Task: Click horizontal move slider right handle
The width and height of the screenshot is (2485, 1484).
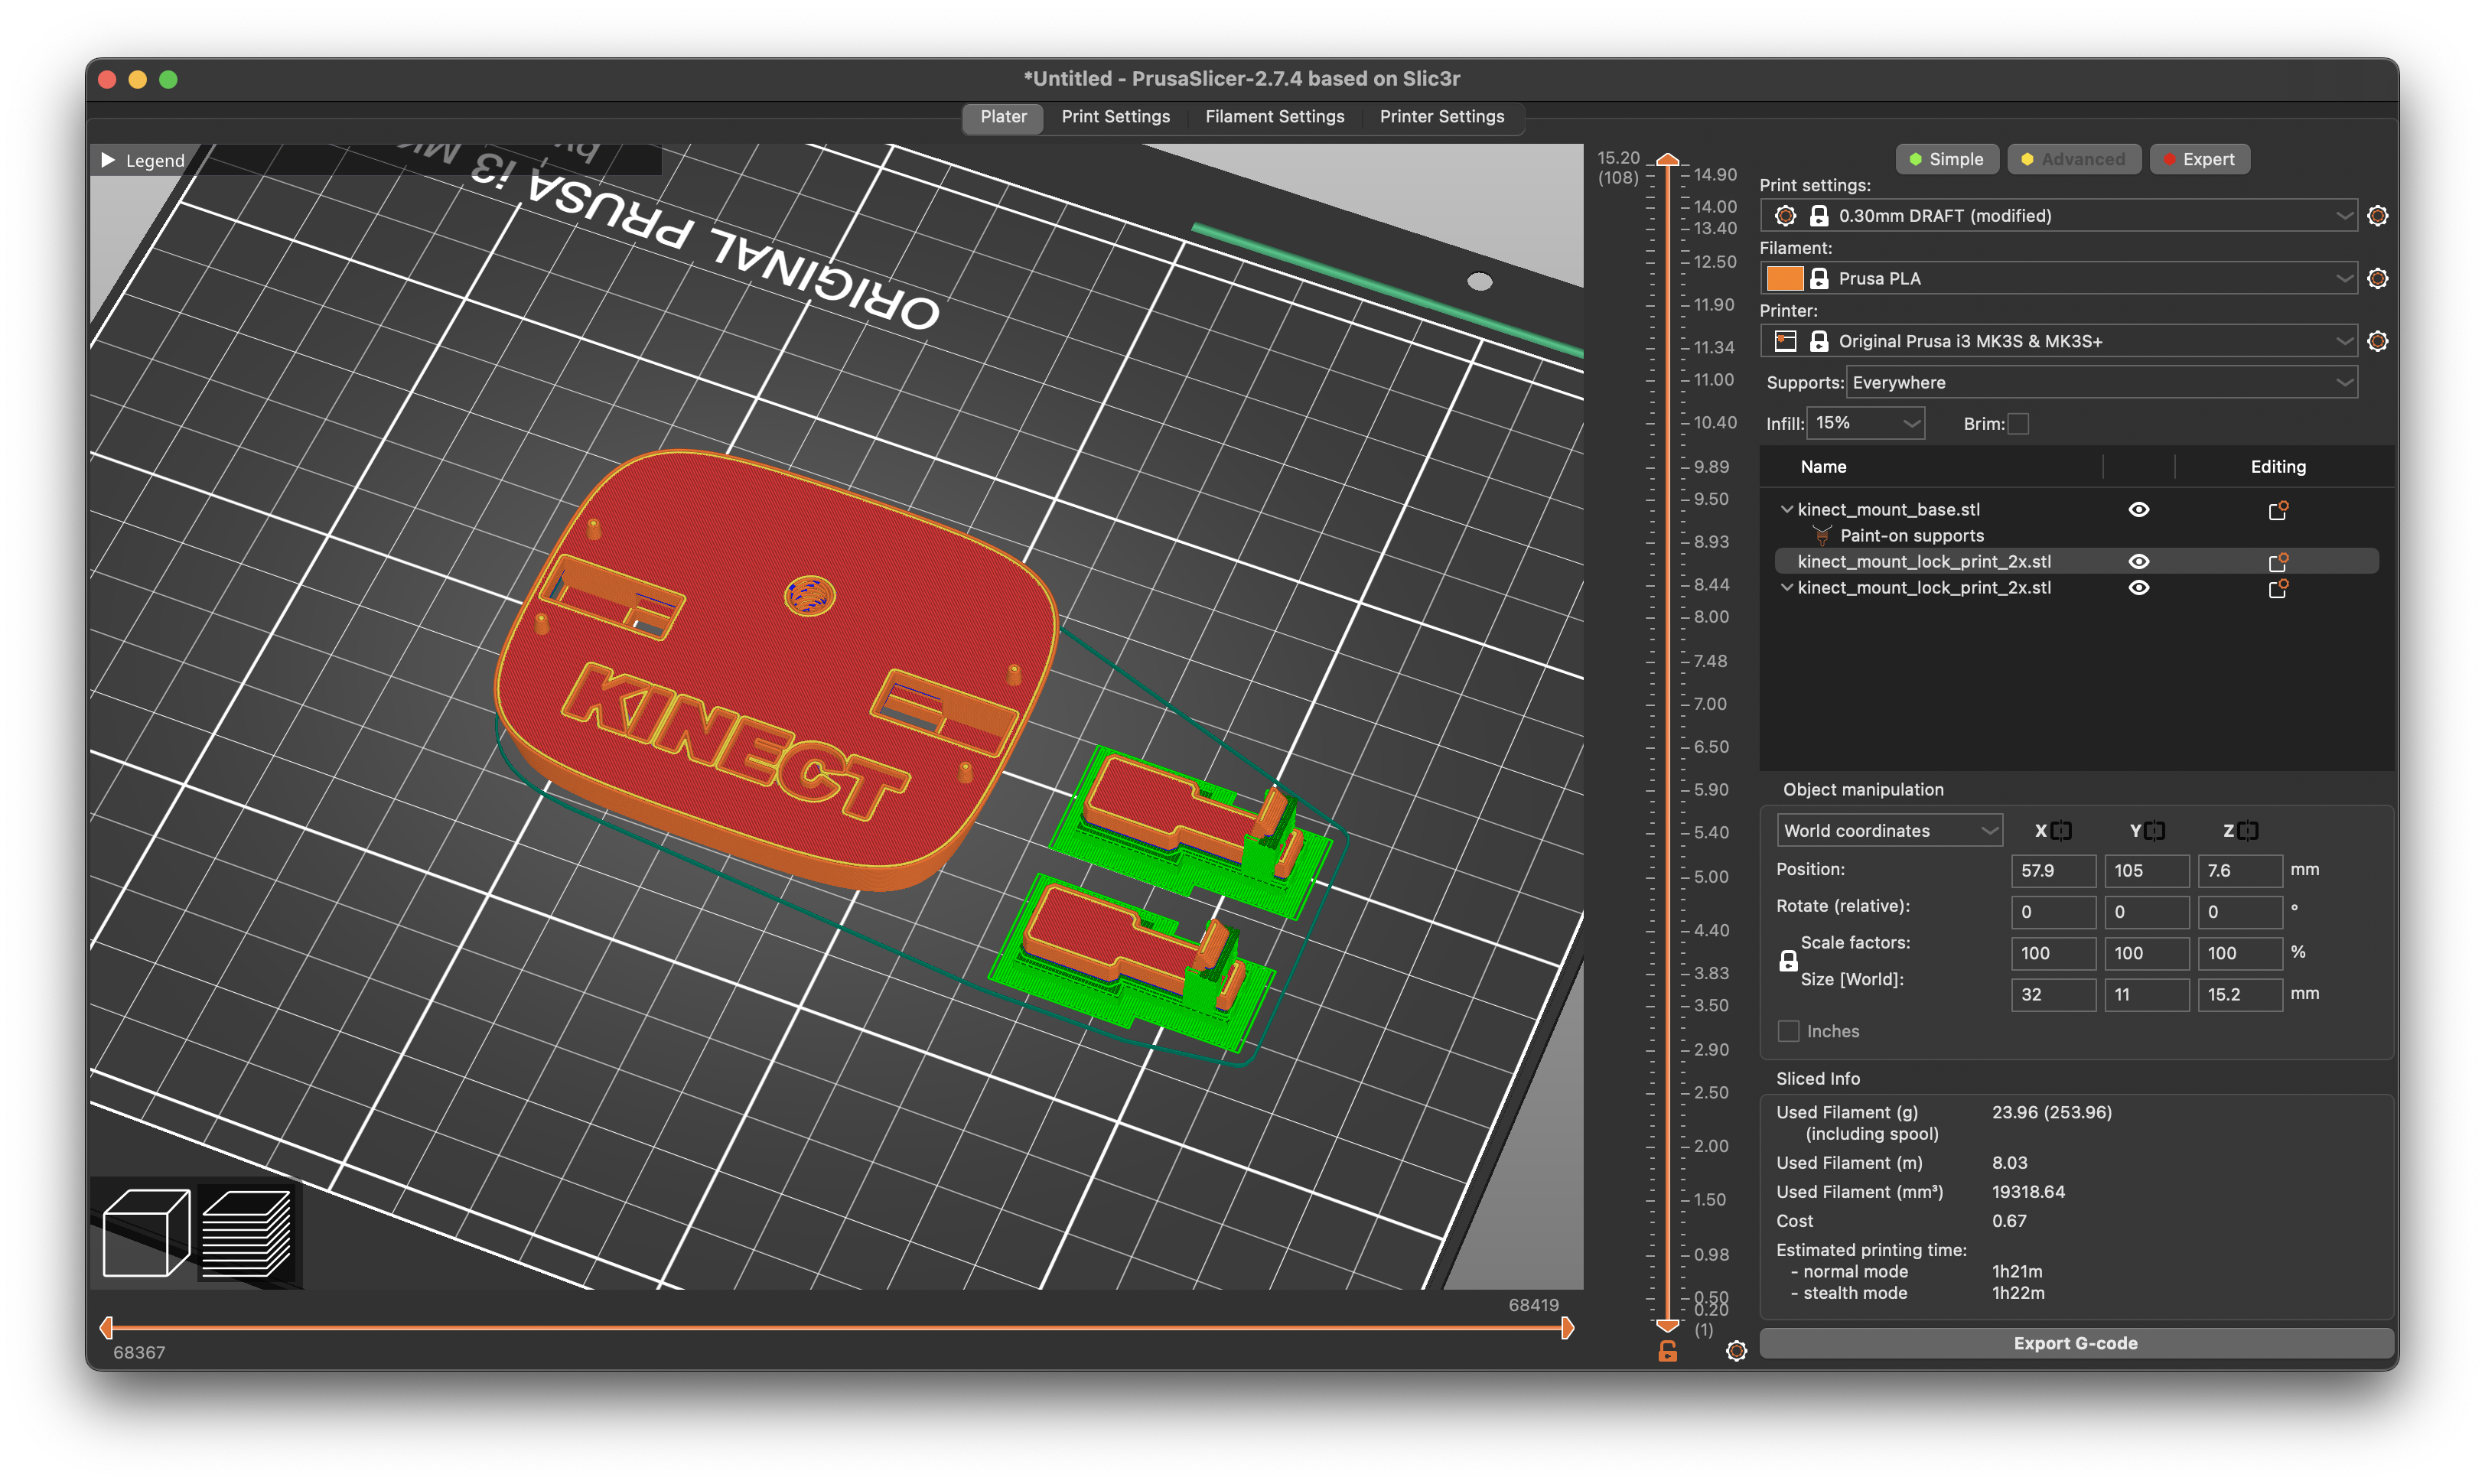Action: point(1567,1328)
